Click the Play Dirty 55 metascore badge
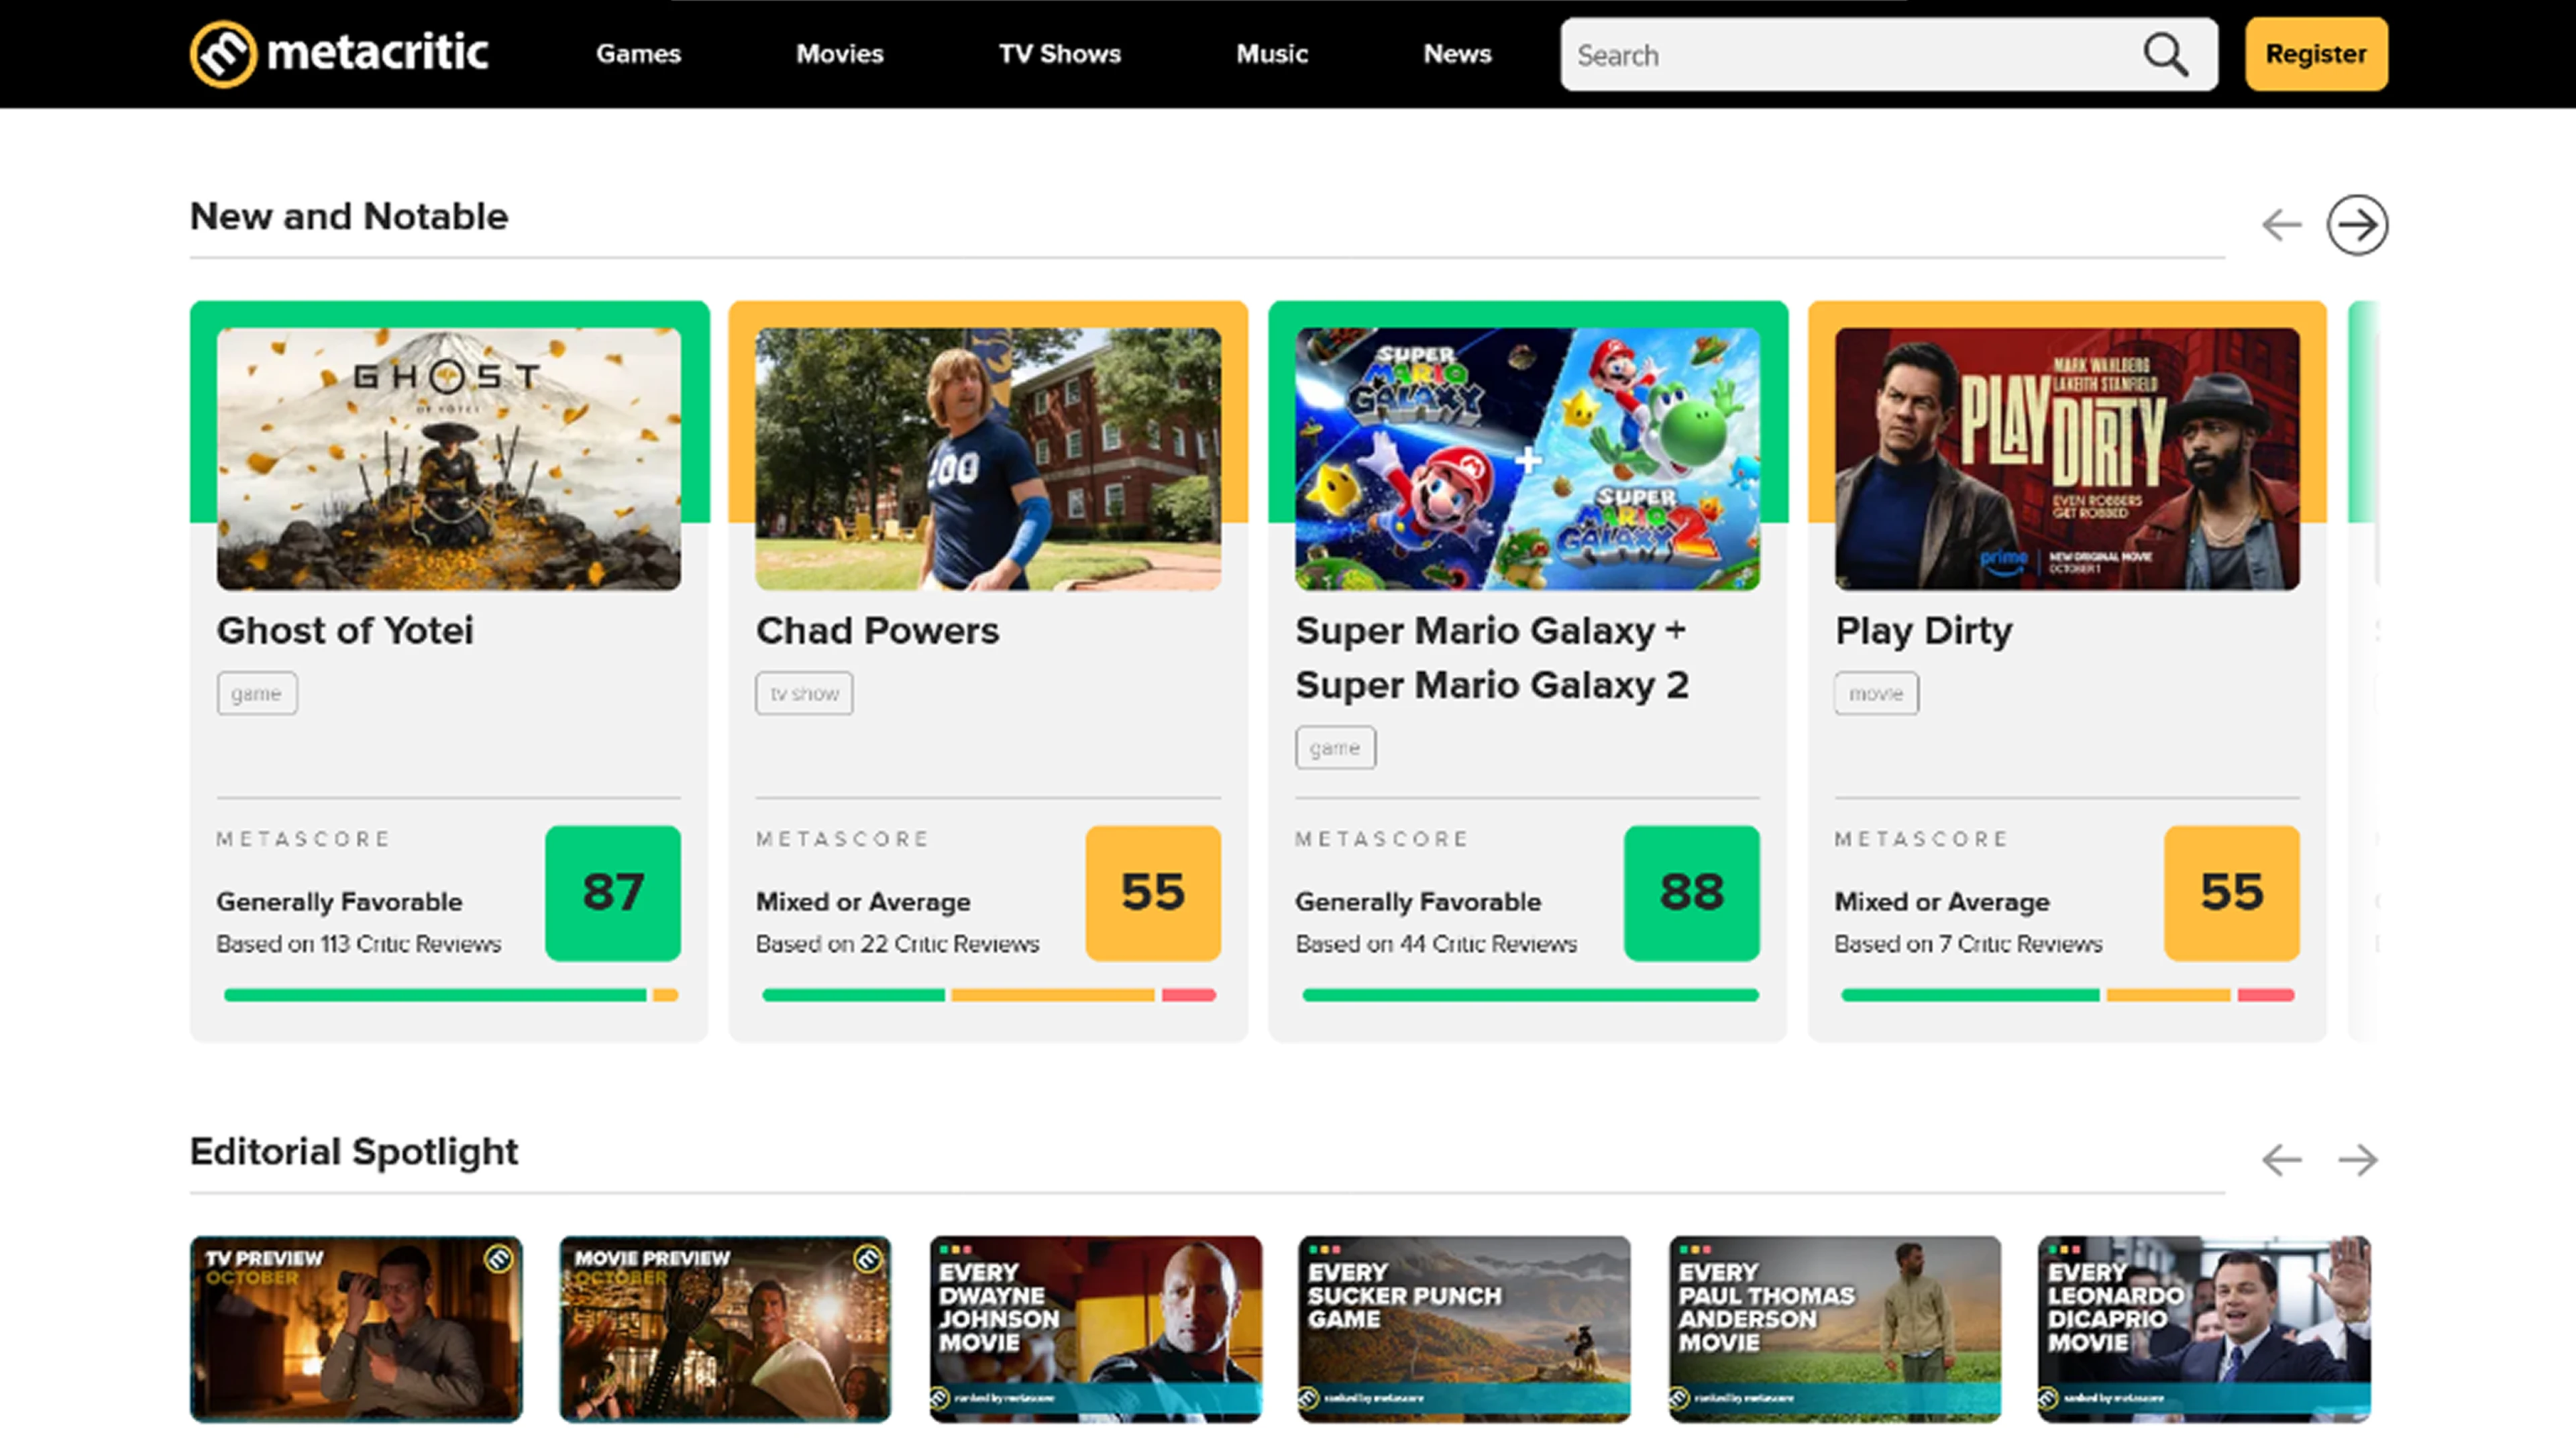The width and height of the screenshot is (2576, 1449). pos(2231,892)
